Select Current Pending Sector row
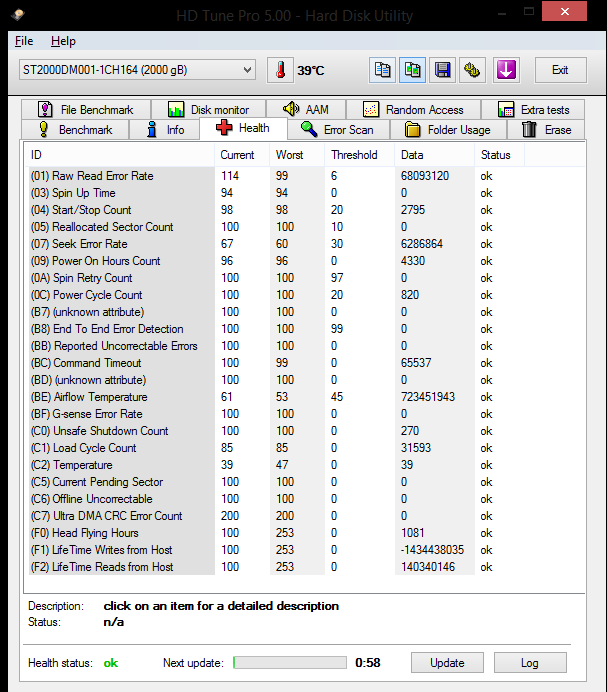Viewport: 607px width, 692px height. click(x=276, y=482)
